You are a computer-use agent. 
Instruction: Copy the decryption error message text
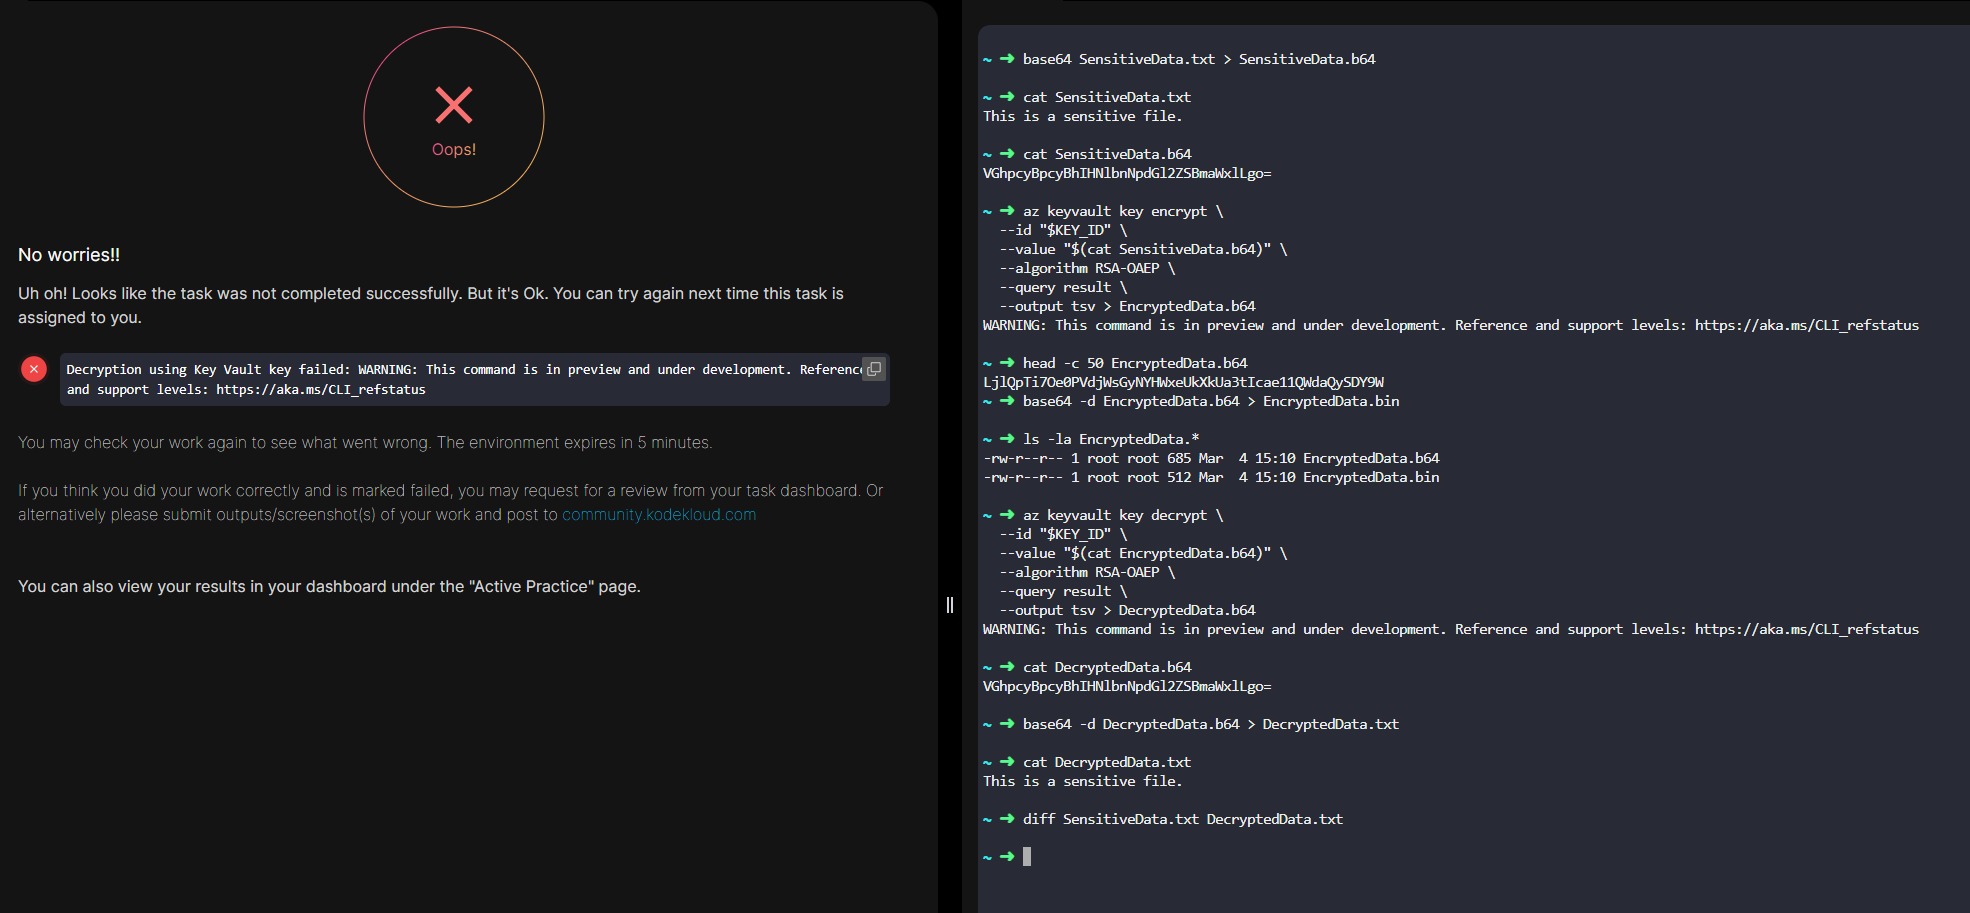click(874, 369)
